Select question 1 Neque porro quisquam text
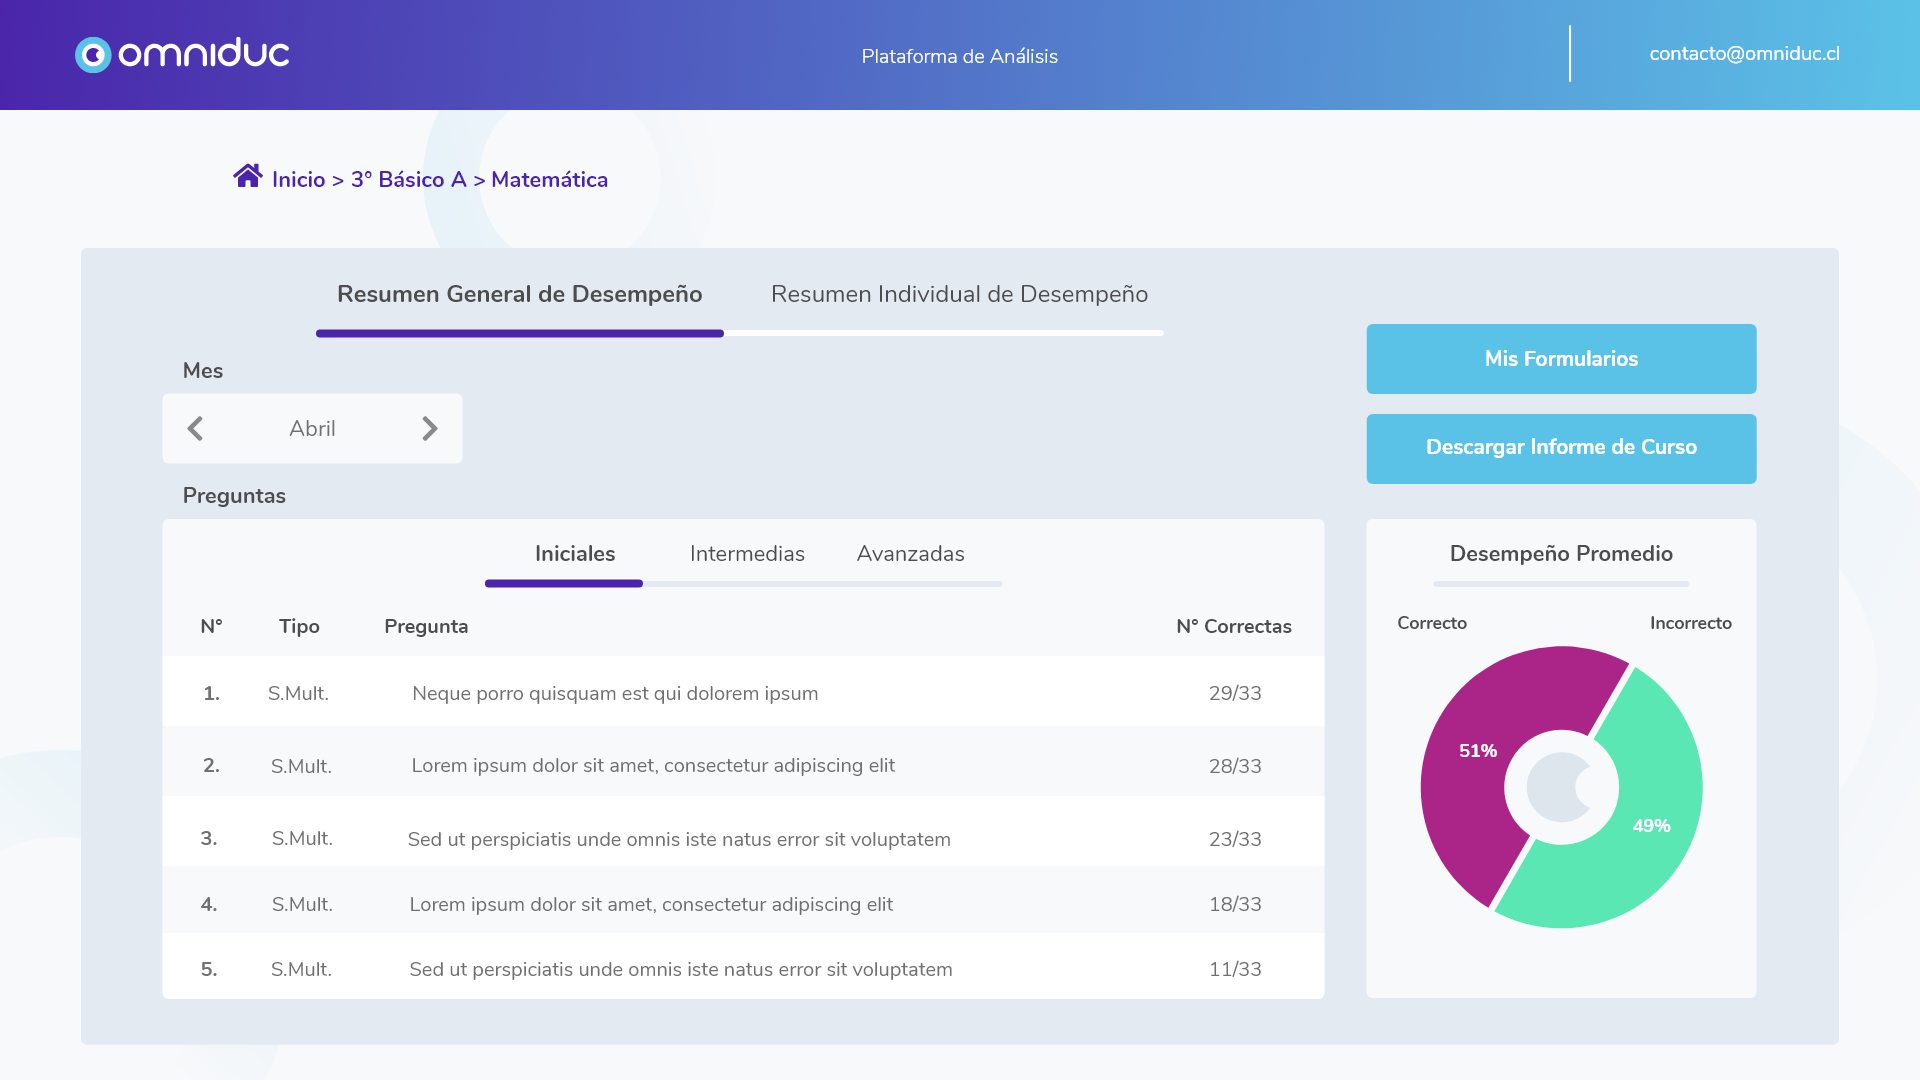 (615, 694)
